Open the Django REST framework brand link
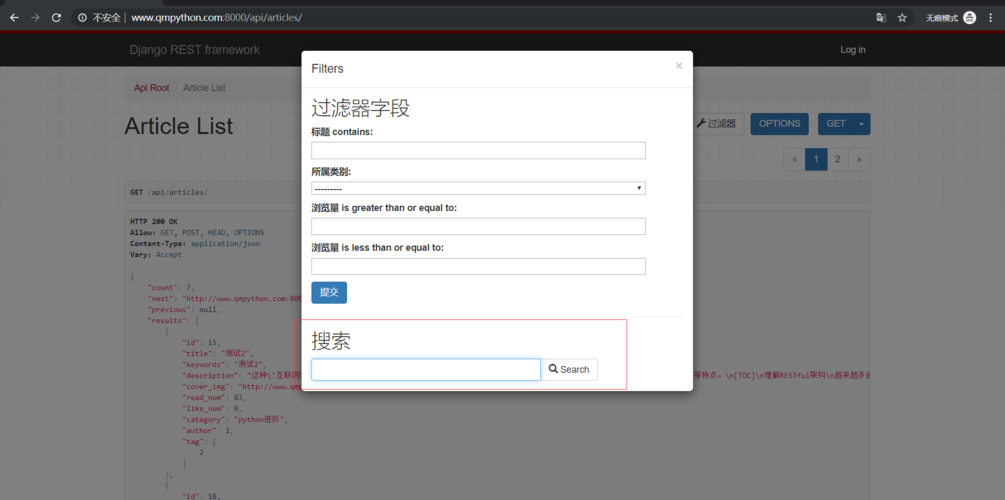Screen dimensions: 1005x500 click(x=195, y=50)
